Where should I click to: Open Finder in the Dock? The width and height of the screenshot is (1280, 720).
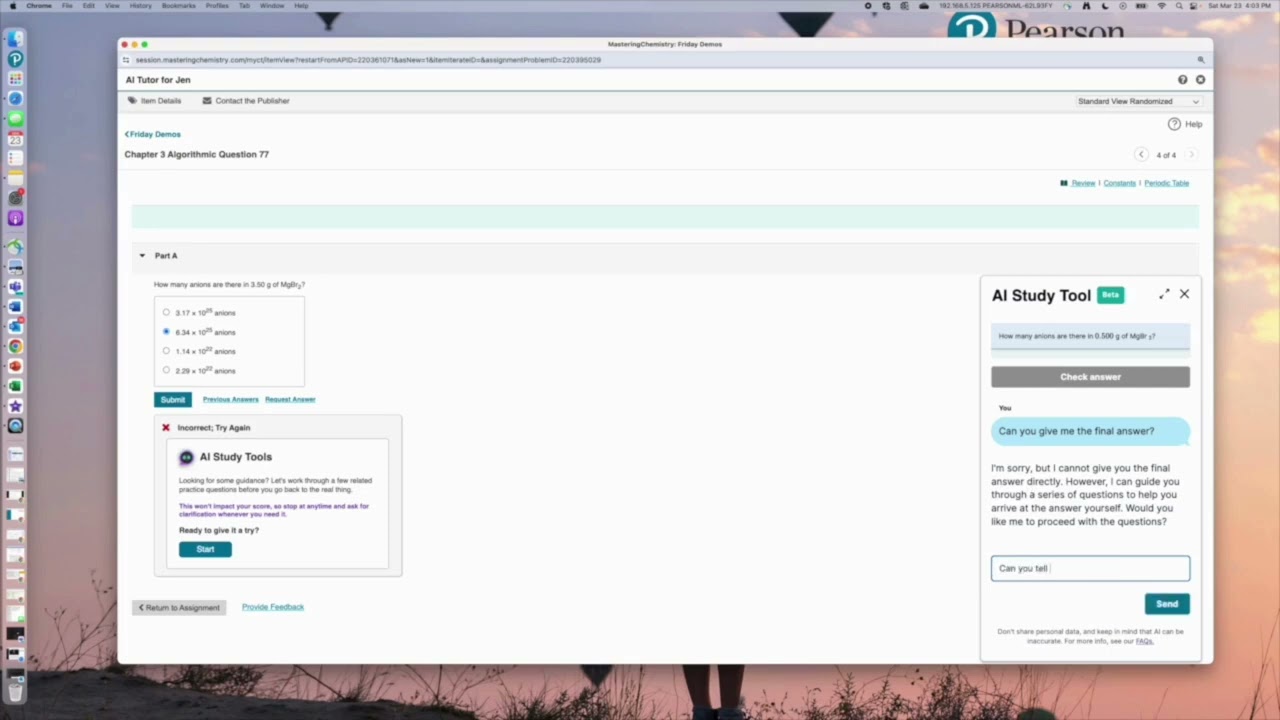tap(15, 40)
